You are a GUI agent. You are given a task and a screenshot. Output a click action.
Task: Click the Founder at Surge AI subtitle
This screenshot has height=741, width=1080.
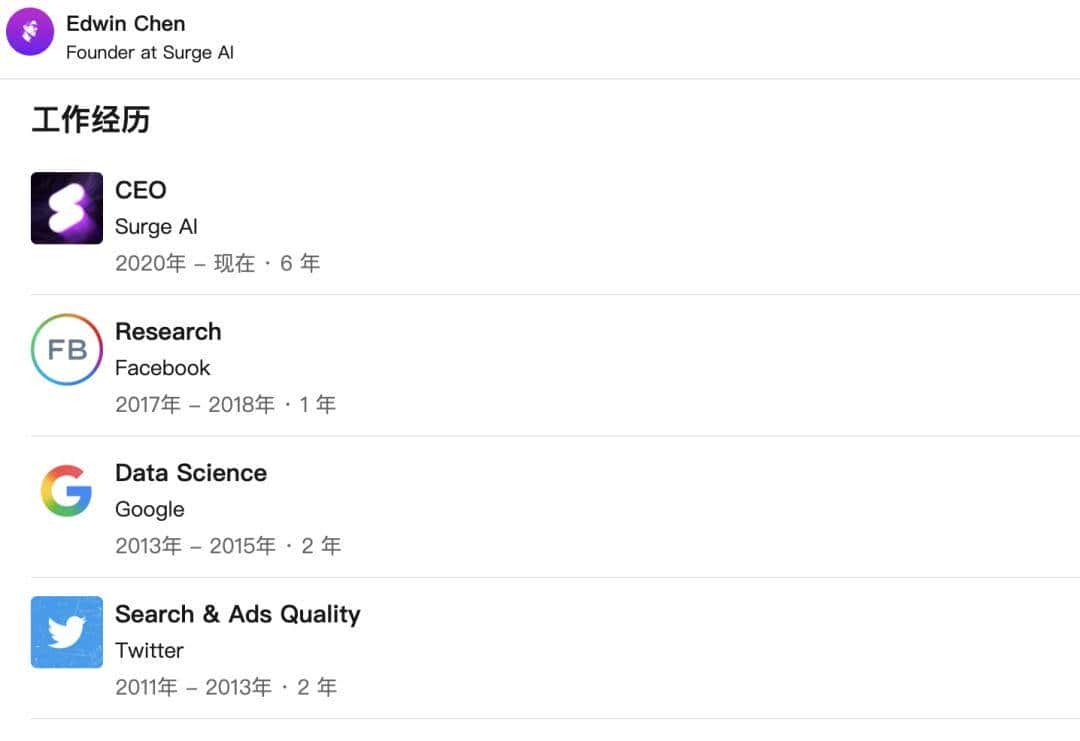pos(150,53)
